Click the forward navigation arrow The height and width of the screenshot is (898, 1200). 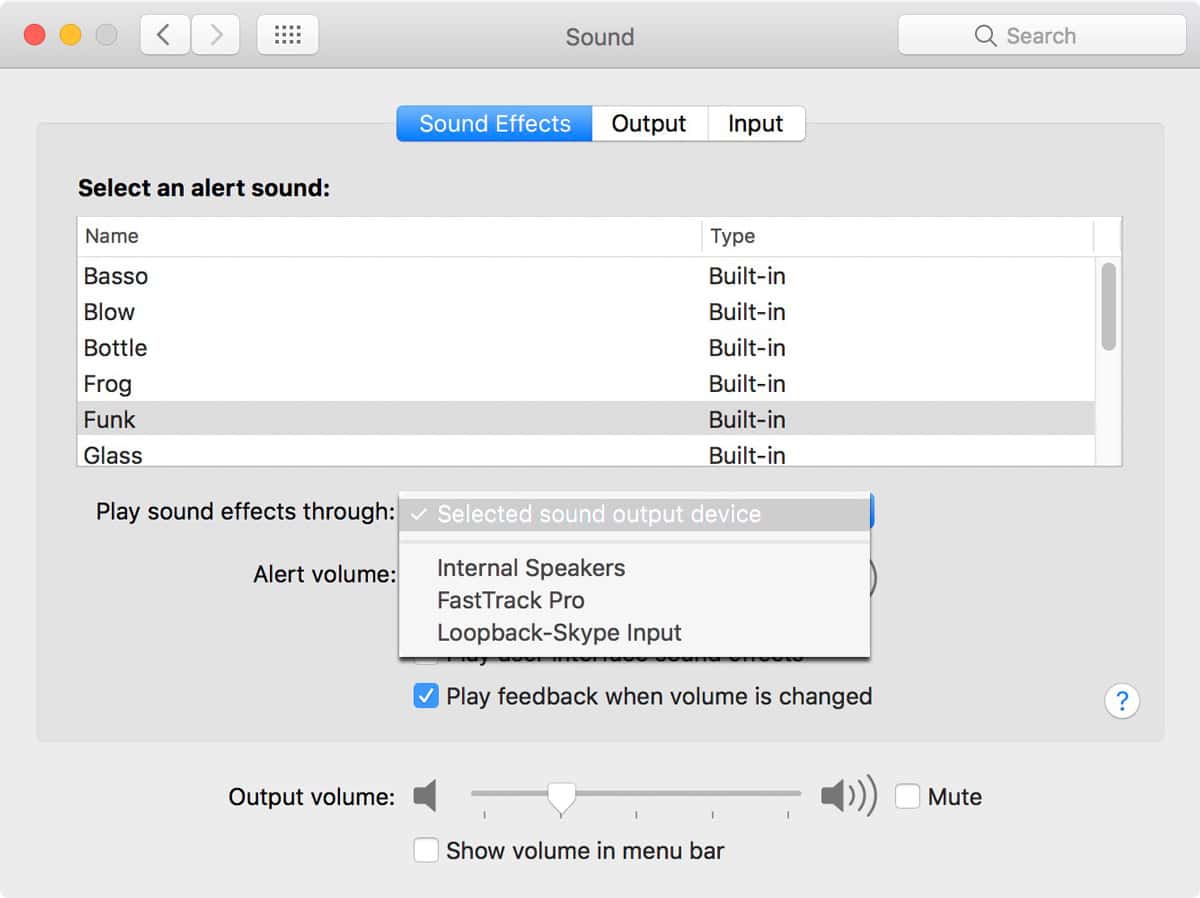pos(213,34)
